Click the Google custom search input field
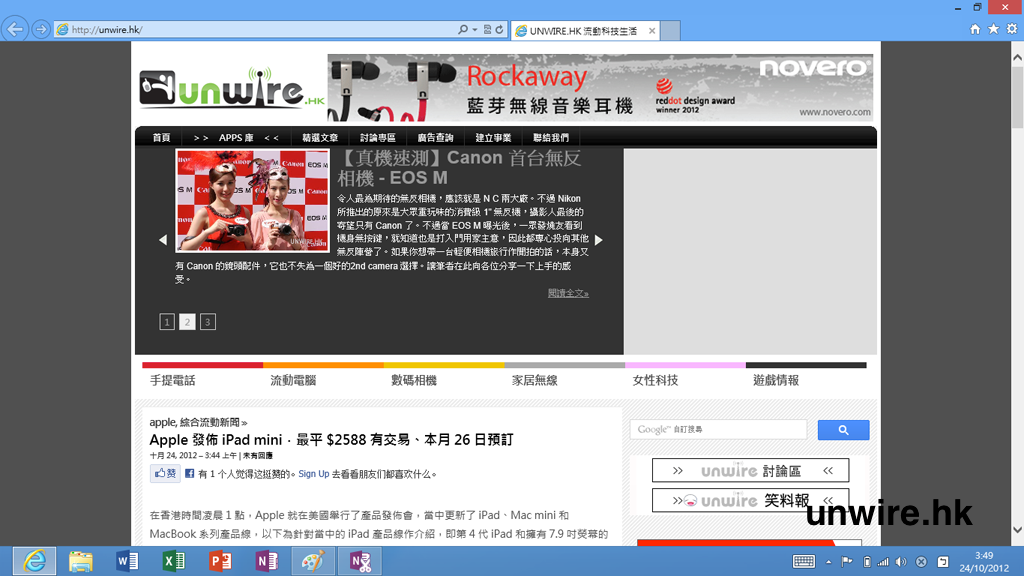 (x=718, y=430)
